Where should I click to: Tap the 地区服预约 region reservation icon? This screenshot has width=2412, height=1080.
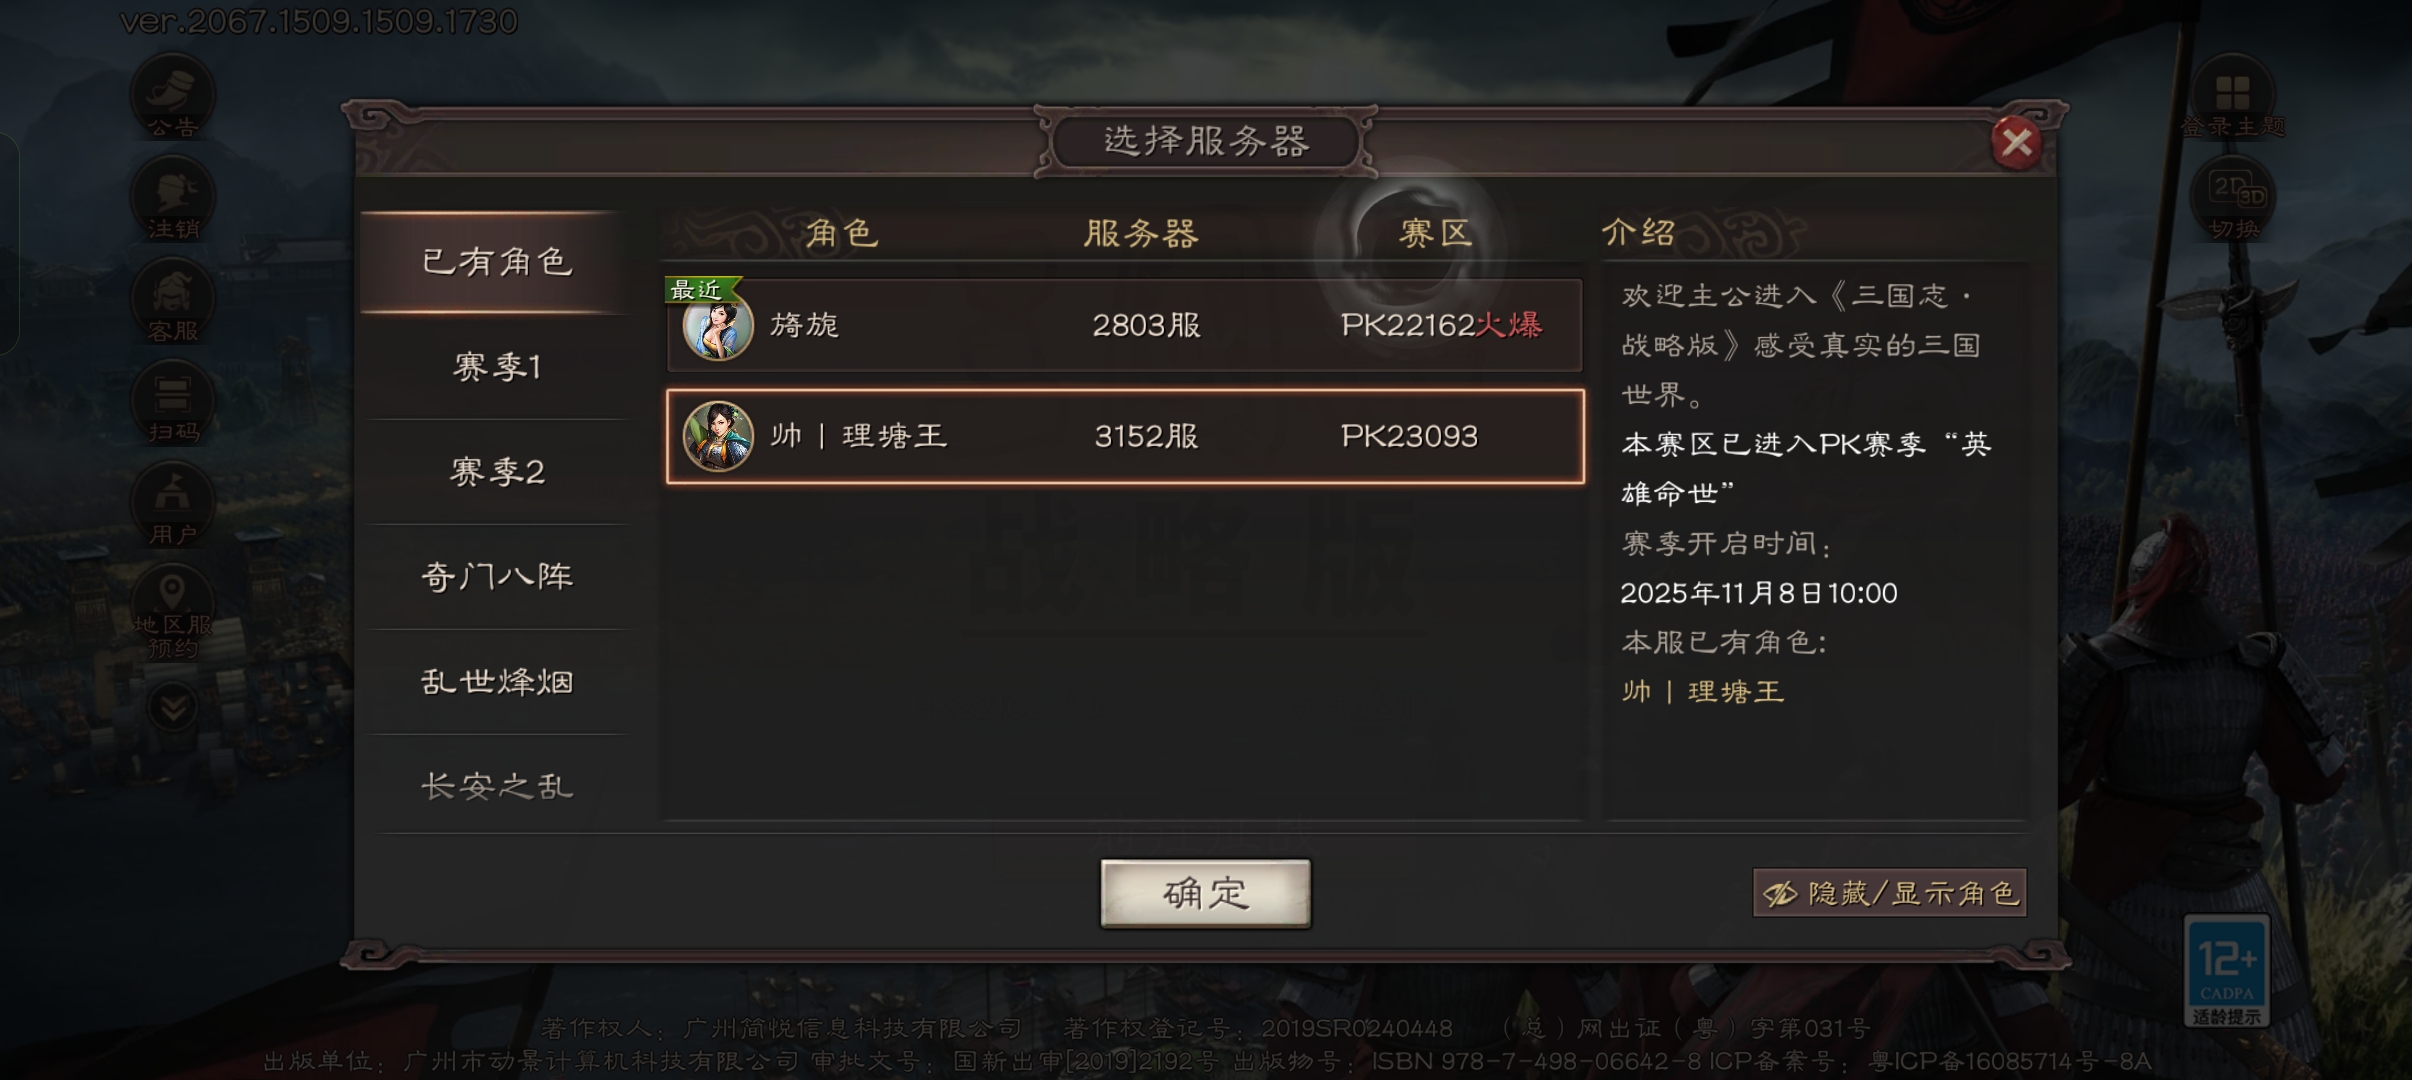click(173, 611)
